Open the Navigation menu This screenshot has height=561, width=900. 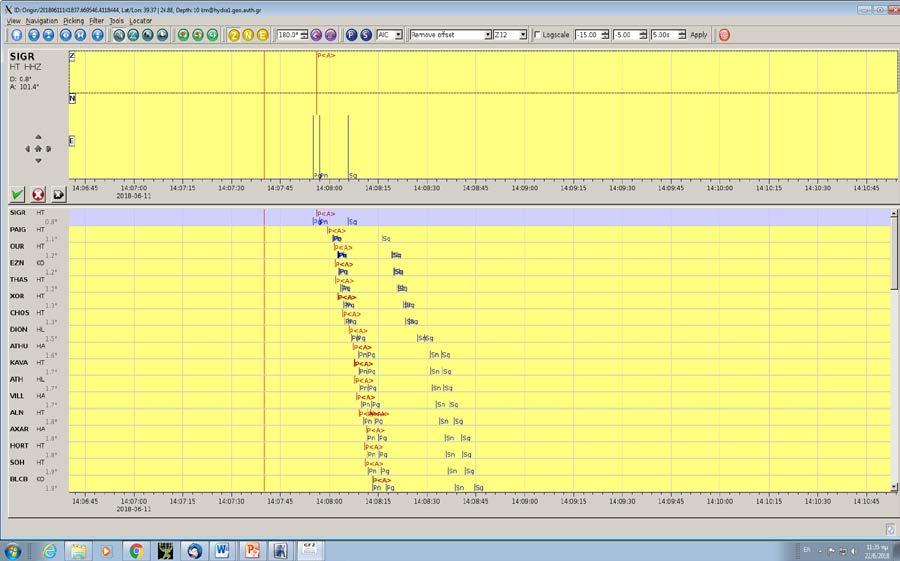[42, 21]
